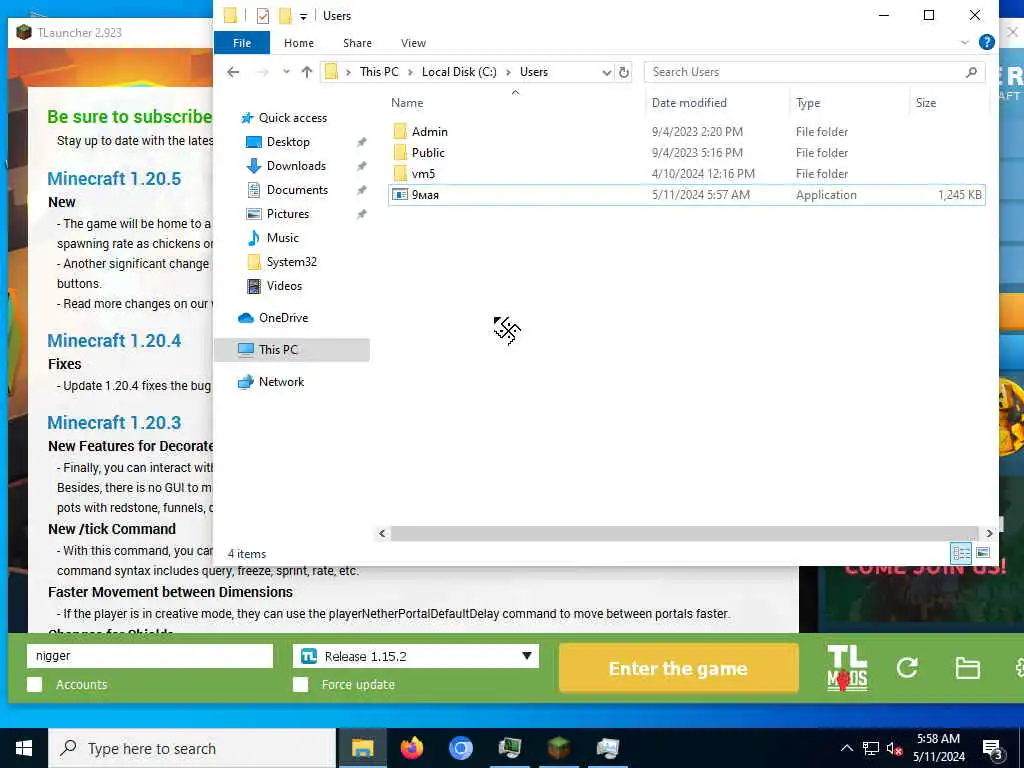Open Release 1.15.2 version dropdown

[416, 656]
